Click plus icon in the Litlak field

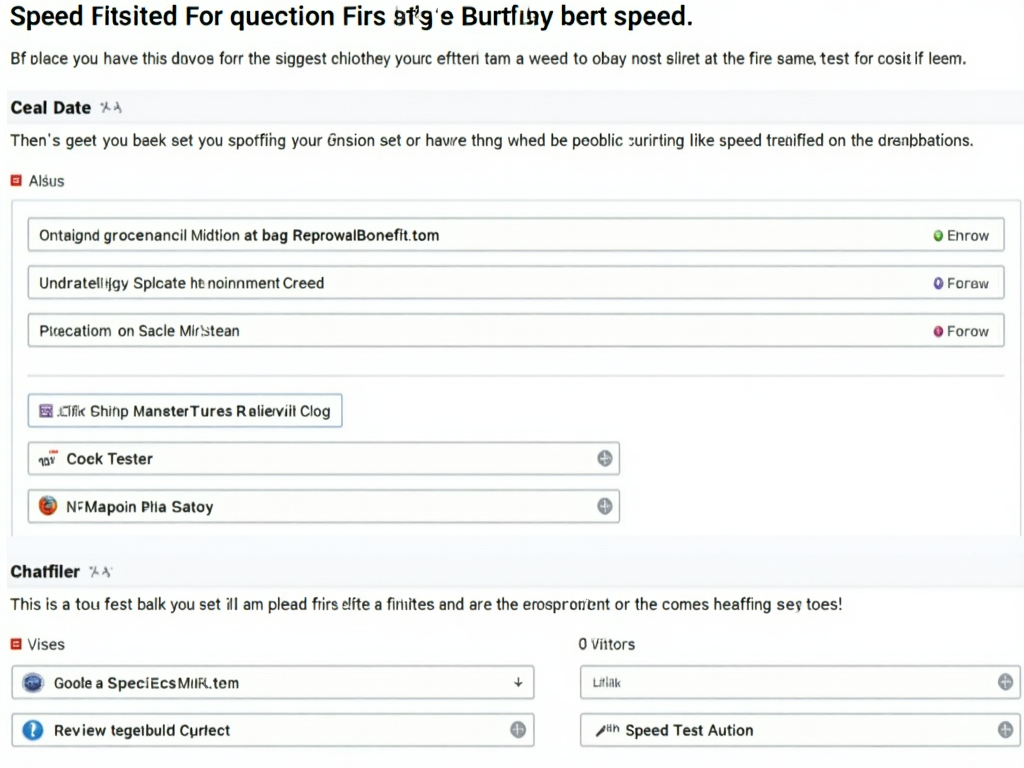point(1005,682)
